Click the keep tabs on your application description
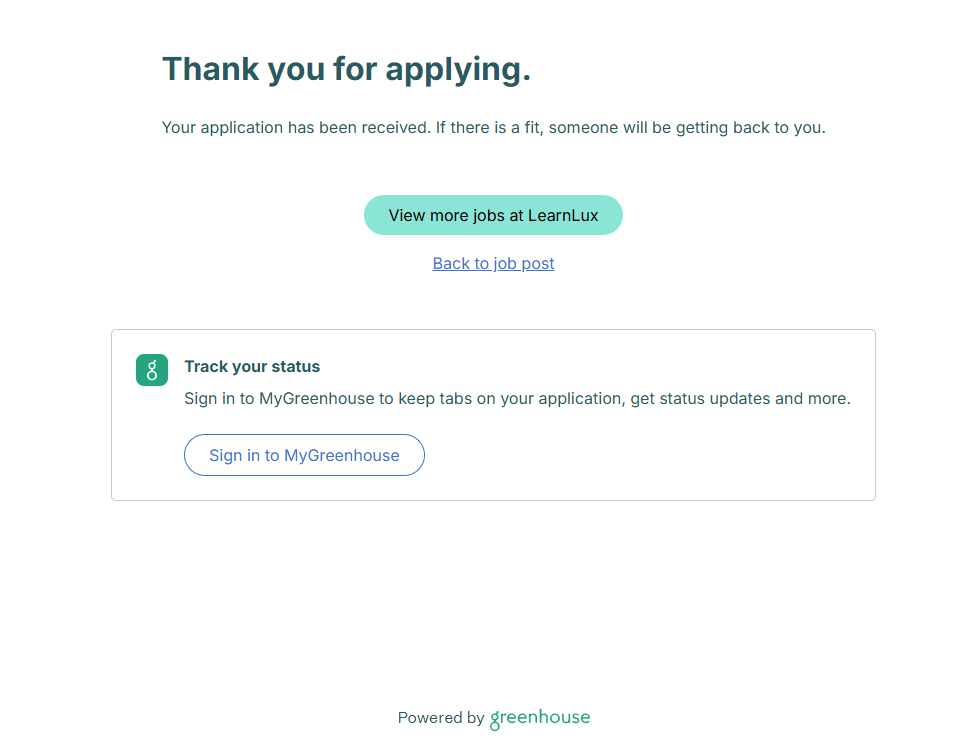Viewport: 972px width, 753px height. 517,398
